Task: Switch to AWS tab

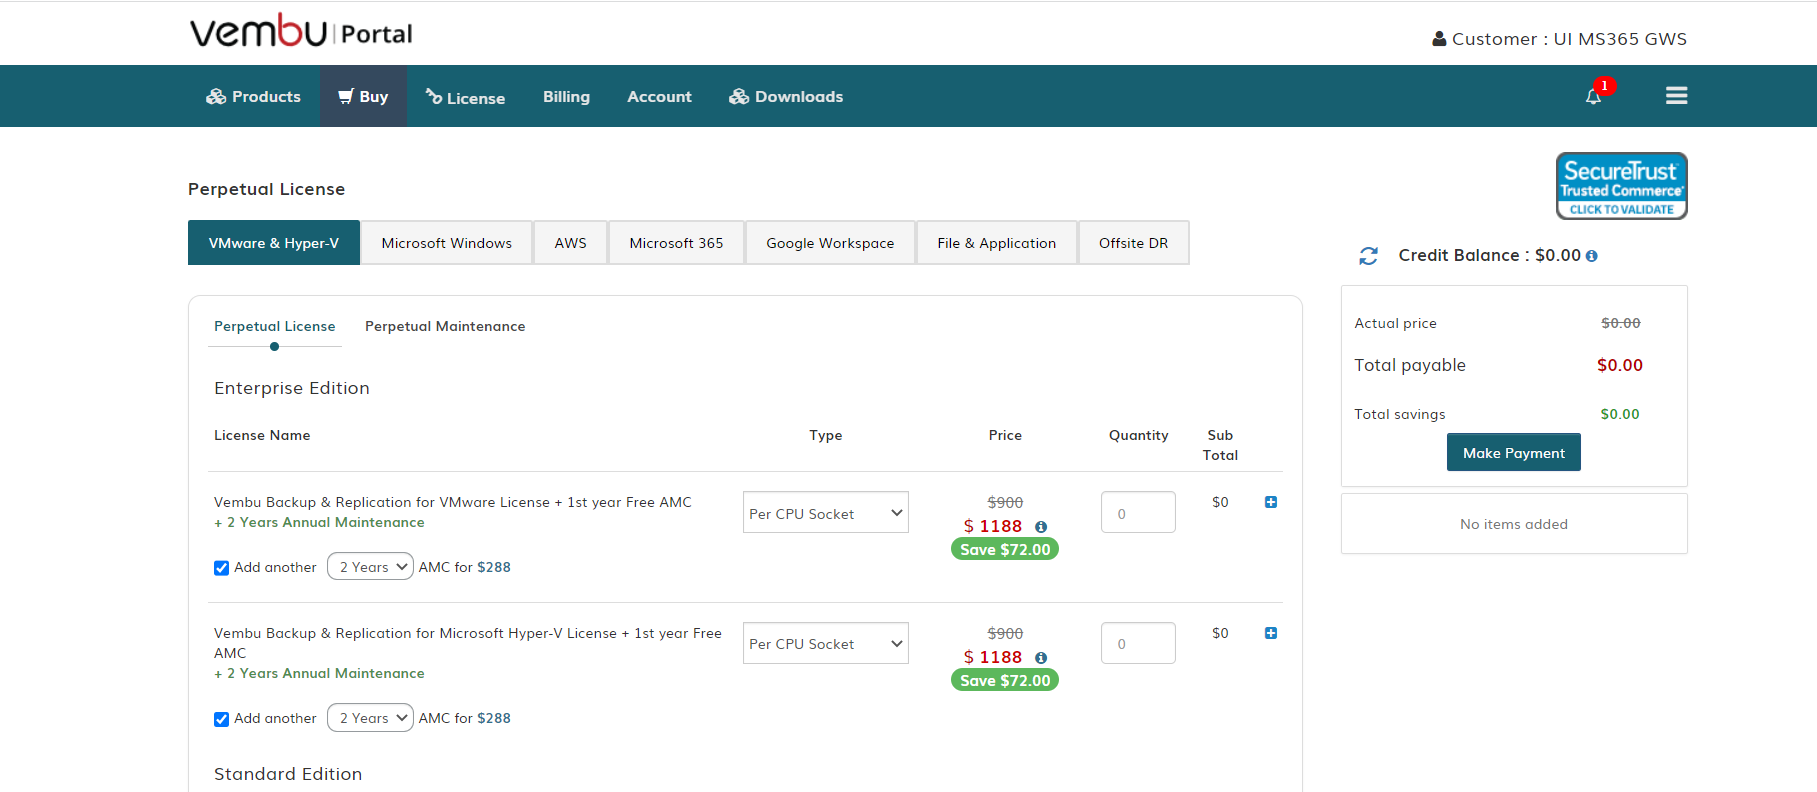Action: tap(570, 243)
